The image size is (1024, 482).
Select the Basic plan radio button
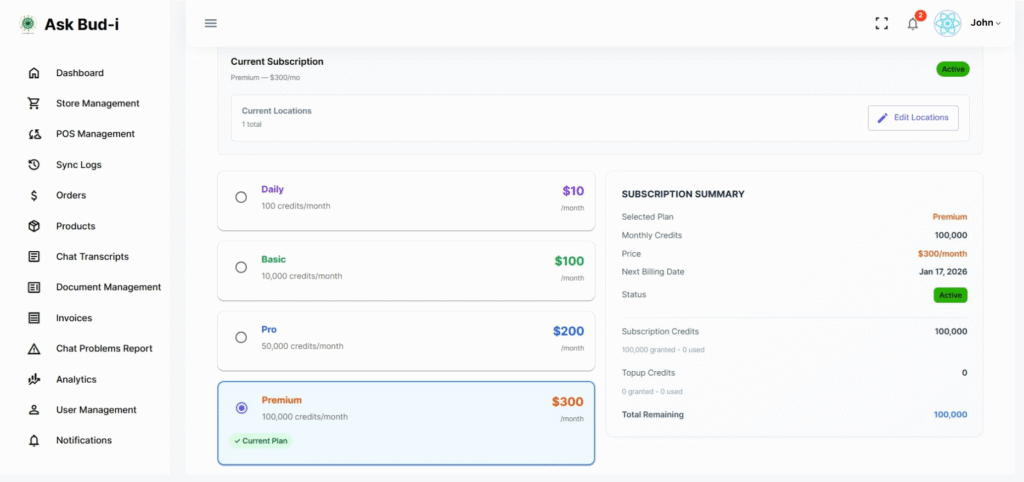click(x=241, y=267)
